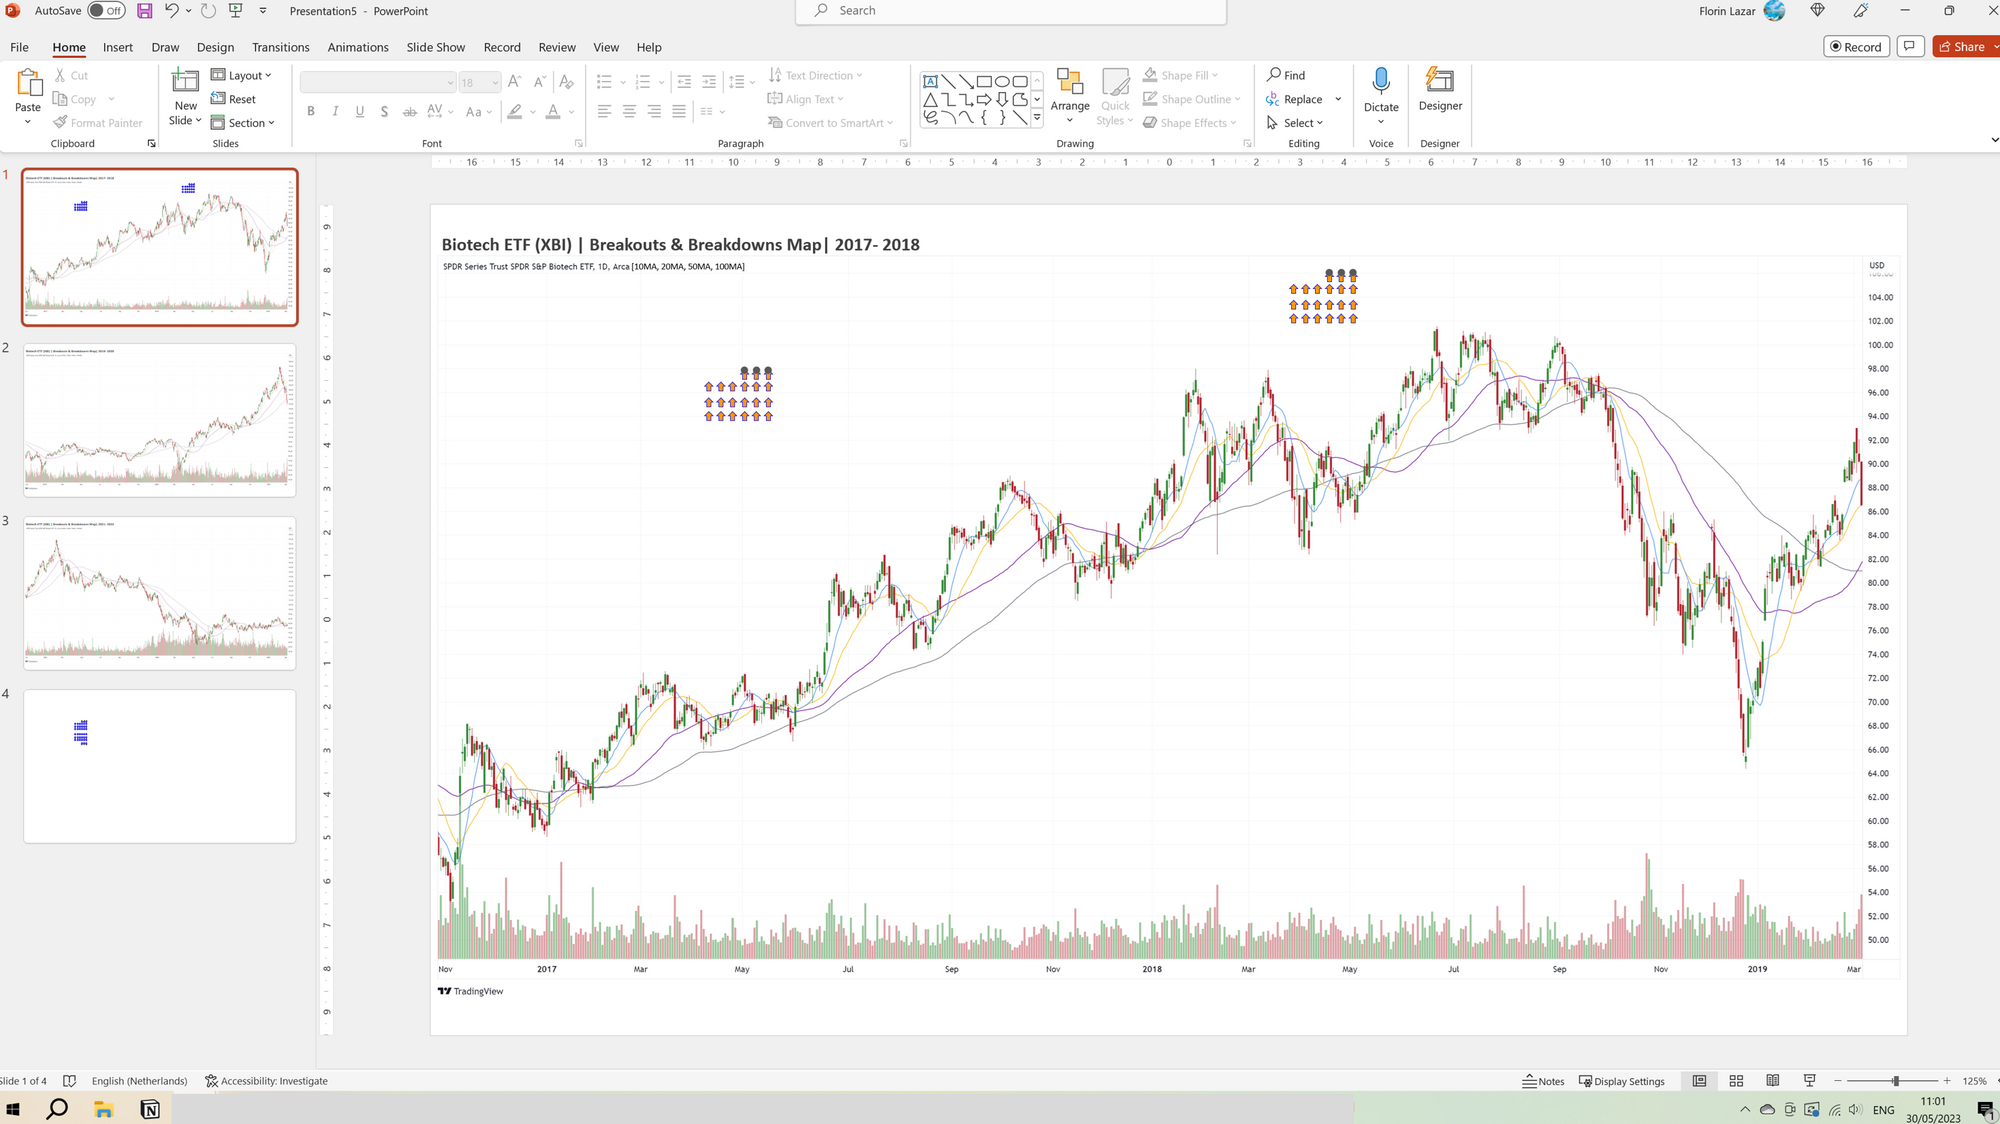Open the Animations tab
Viewport: 2000px width, 1124px height.
(x=358, y=47)
